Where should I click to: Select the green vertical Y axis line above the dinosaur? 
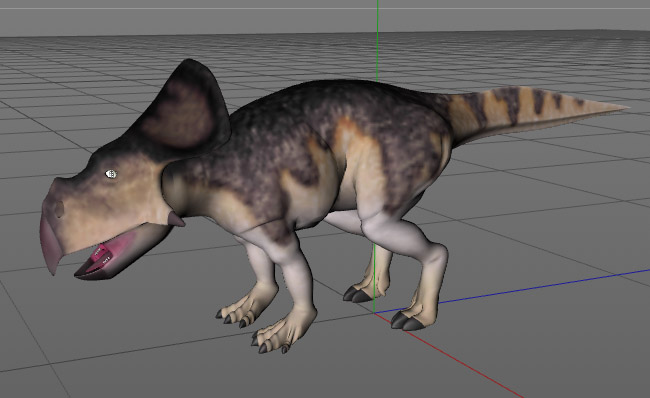click(377, 39)
